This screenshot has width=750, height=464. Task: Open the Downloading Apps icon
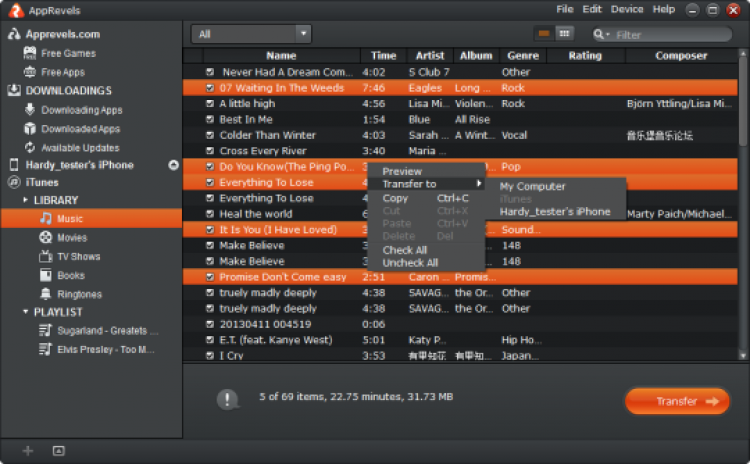[30, 110]
